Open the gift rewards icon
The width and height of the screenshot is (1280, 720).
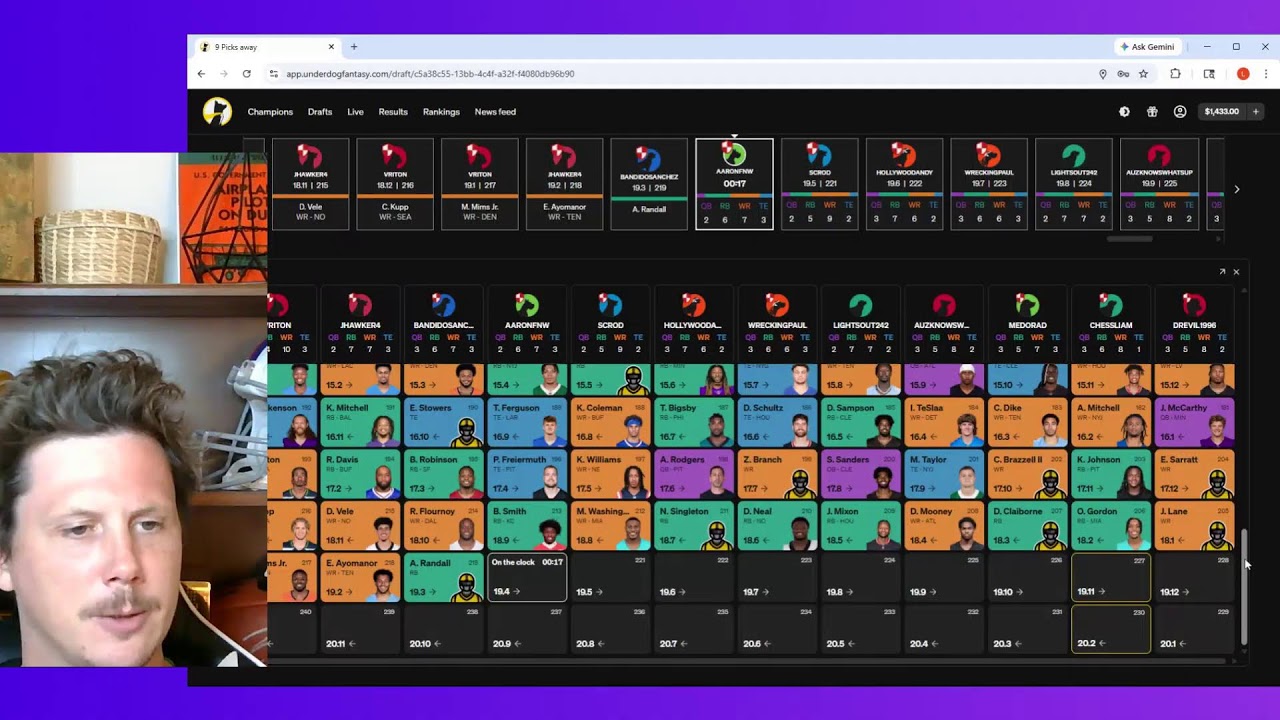tap(1152, 112)
